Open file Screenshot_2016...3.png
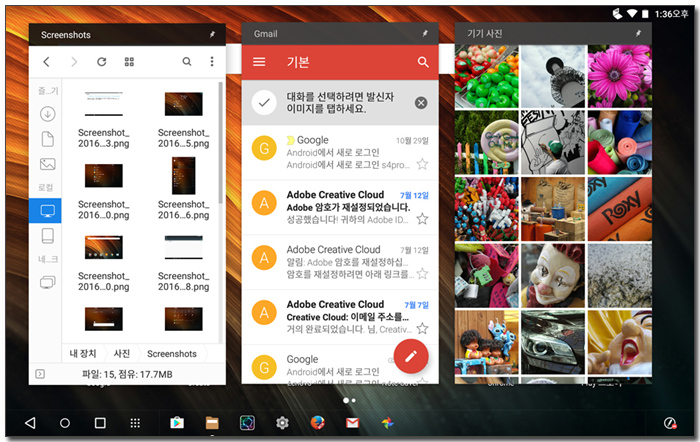 [x=104, y=119]
